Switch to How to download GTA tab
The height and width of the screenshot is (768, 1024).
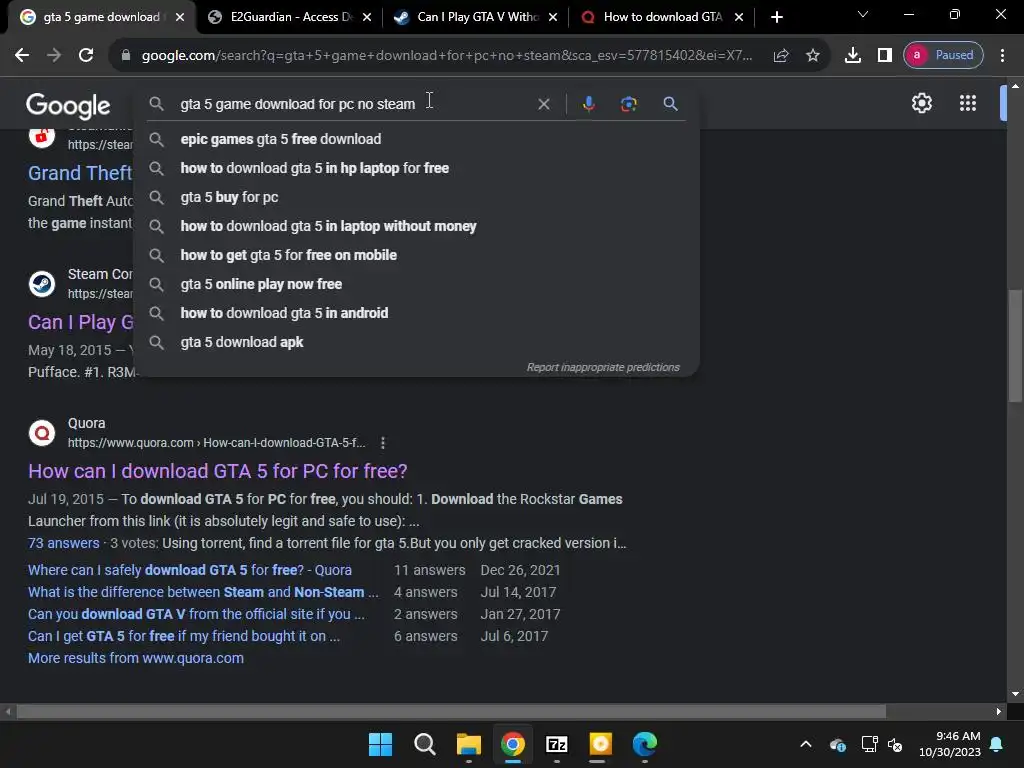point(654,18)
